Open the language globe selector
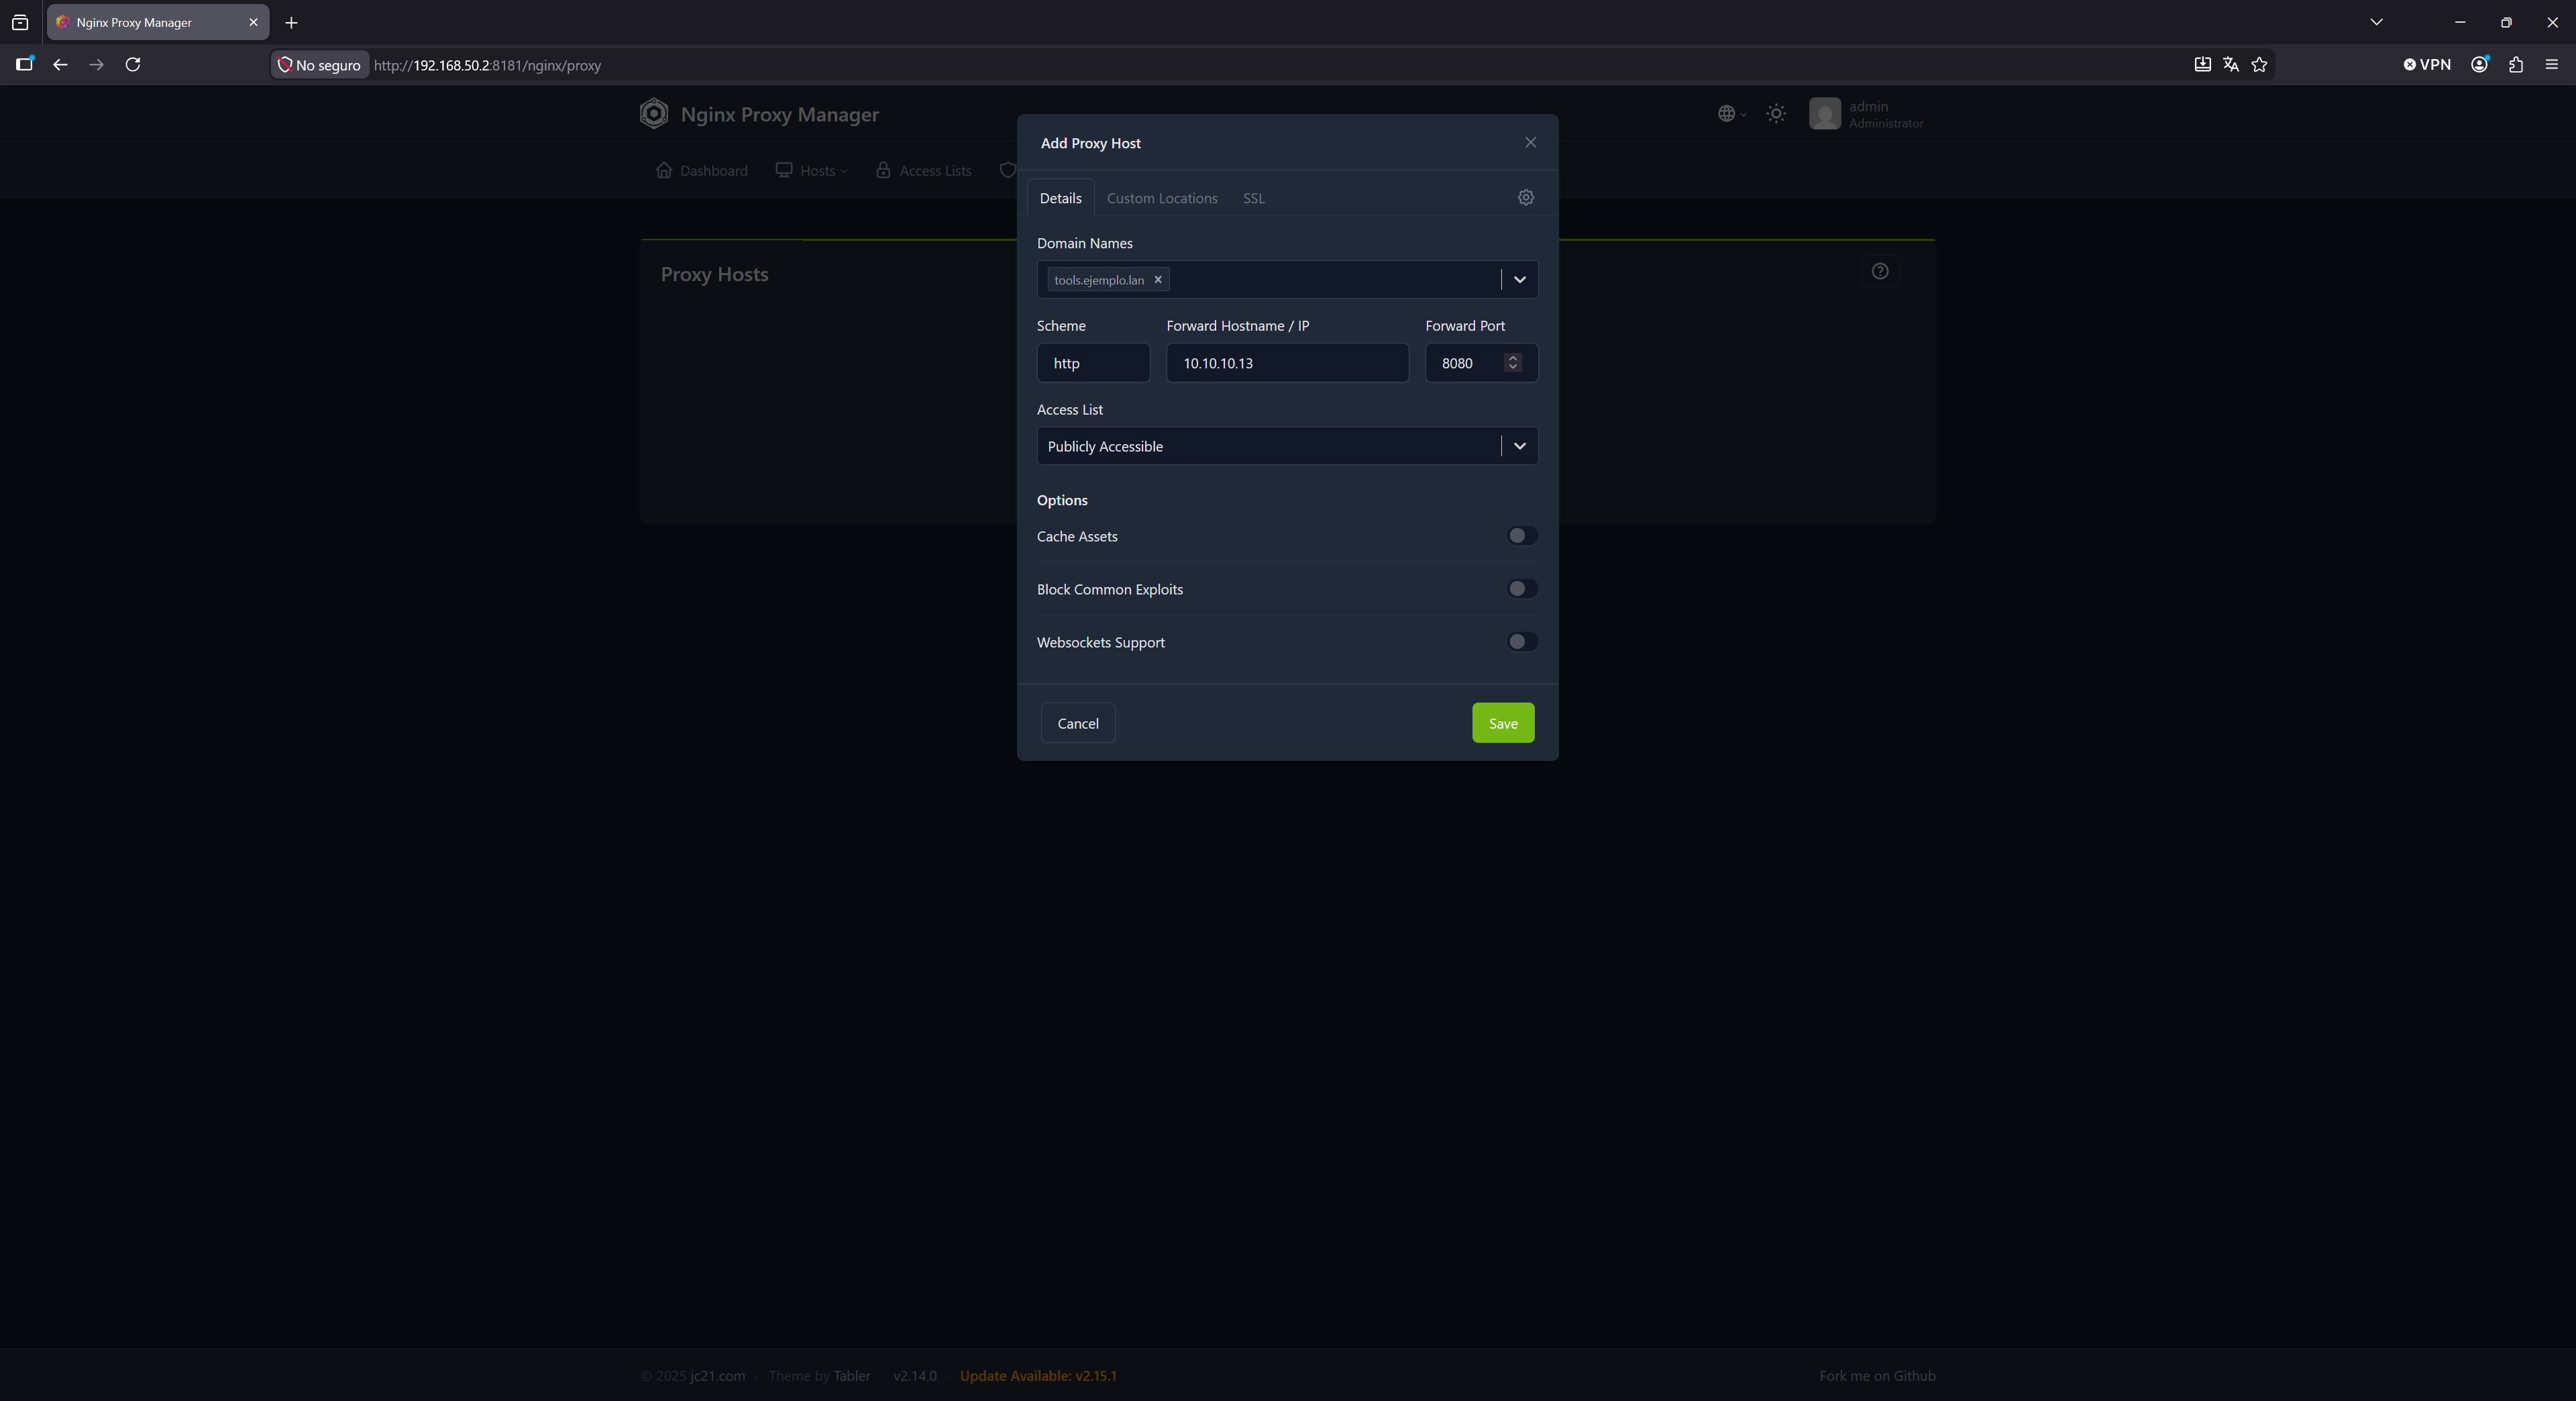 (1732, 114)
